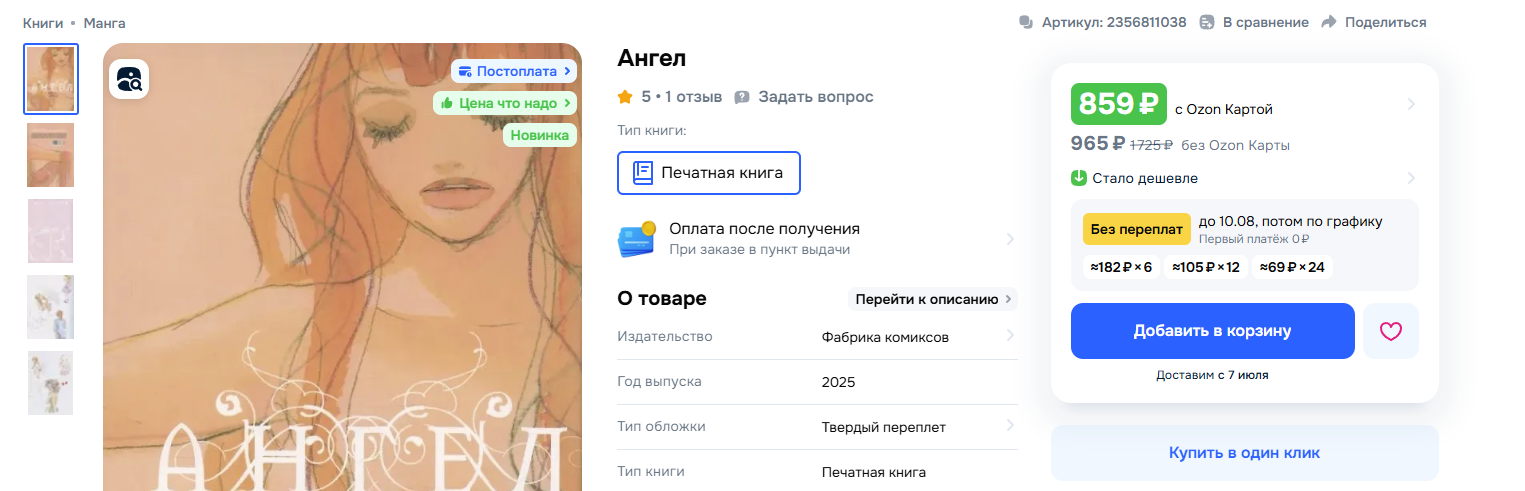This screenshot has width=1525, height=491.
Task: Click the Фабрика комиксов publisher value
Action: pos(885,336)
